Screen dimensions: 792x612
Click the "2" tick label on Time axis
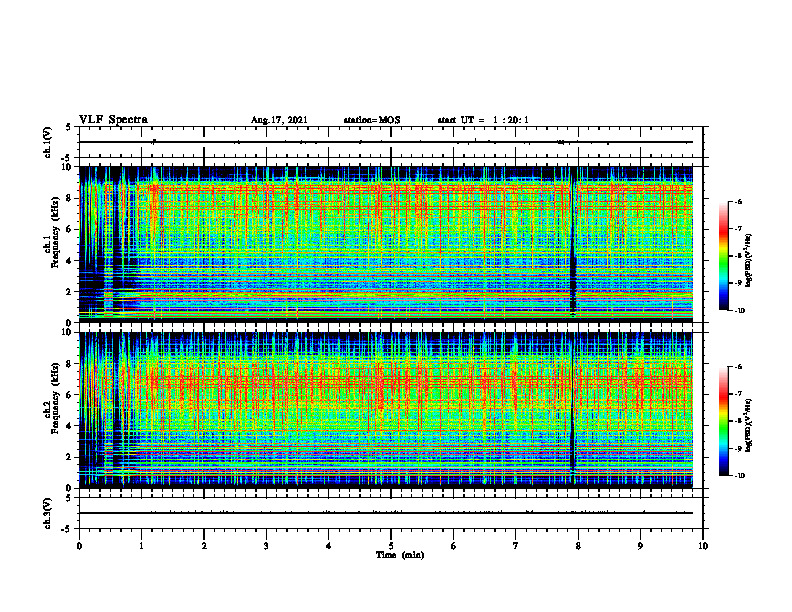click(204, 546)
